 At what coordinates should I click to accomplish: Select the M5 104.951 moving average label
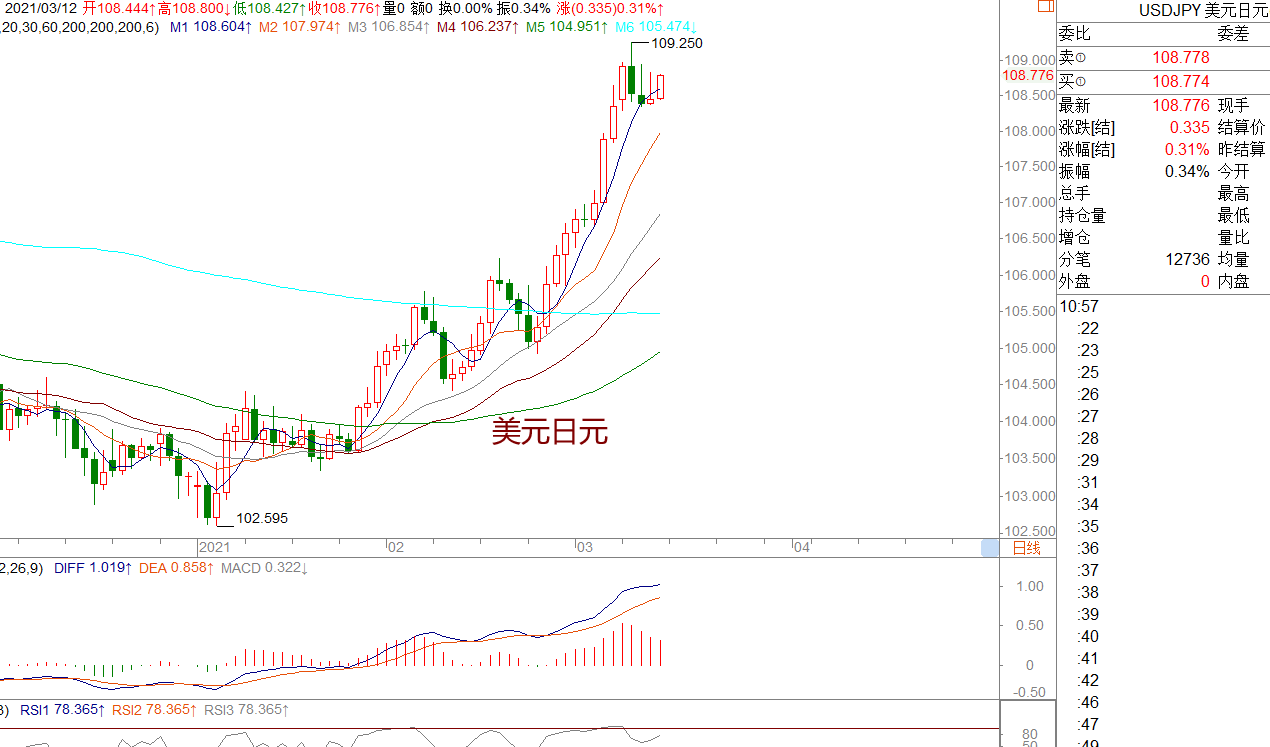click(566, 27)
